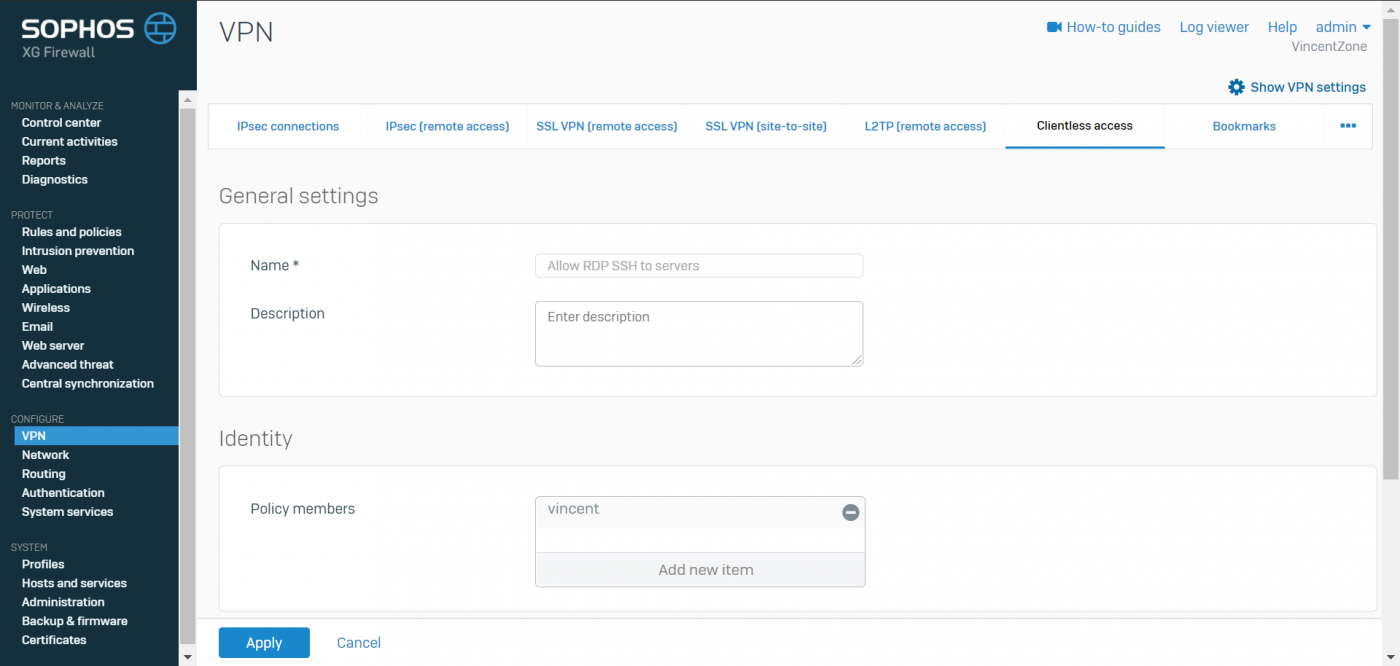
Task: Open Rules and policies
Action: 72,232
